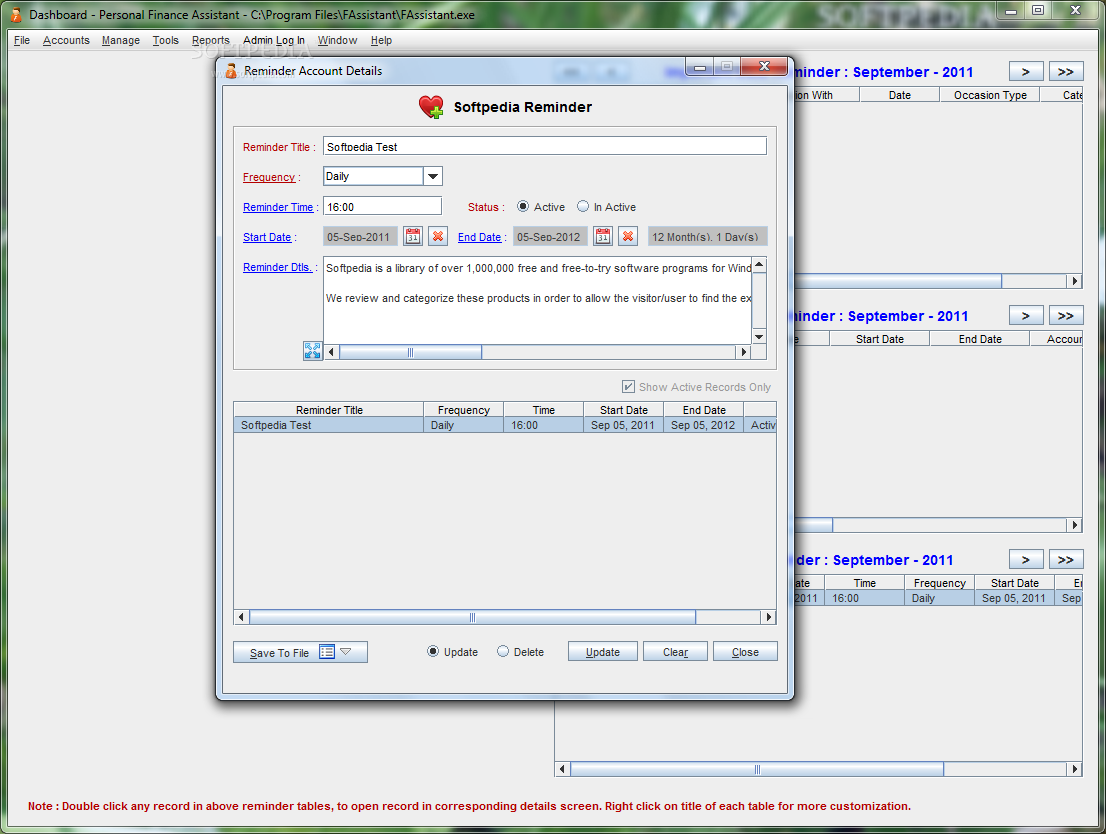Open the Save To File dropdown triangle
The height and width of the screenshot is (834, 1106).
[346, 652]
